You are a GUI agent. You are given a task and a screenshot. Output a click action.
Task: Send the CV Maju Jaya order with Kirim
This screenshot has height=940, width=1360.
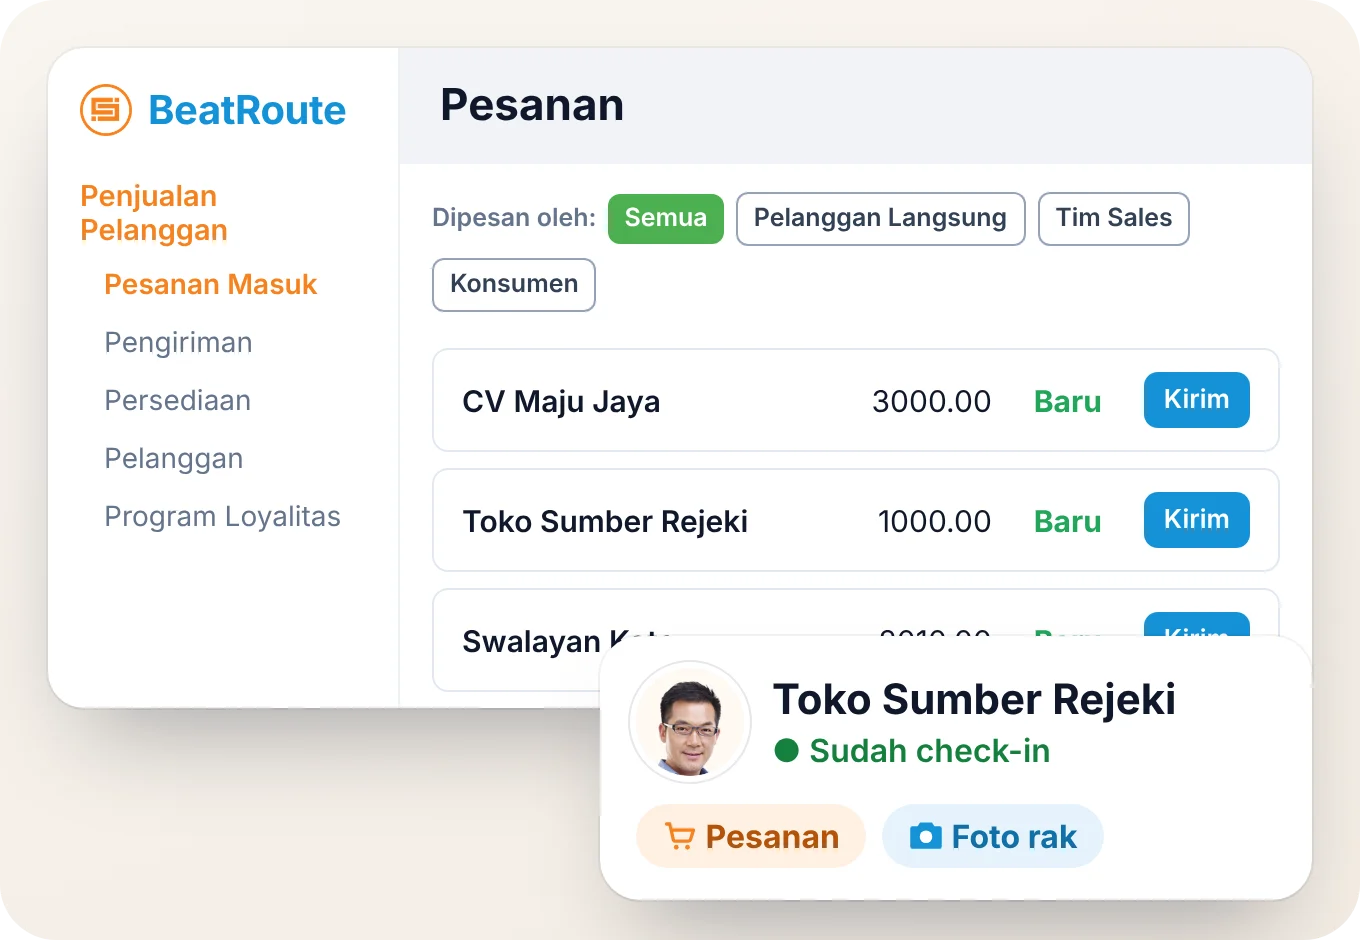(x=1196, y=400)
